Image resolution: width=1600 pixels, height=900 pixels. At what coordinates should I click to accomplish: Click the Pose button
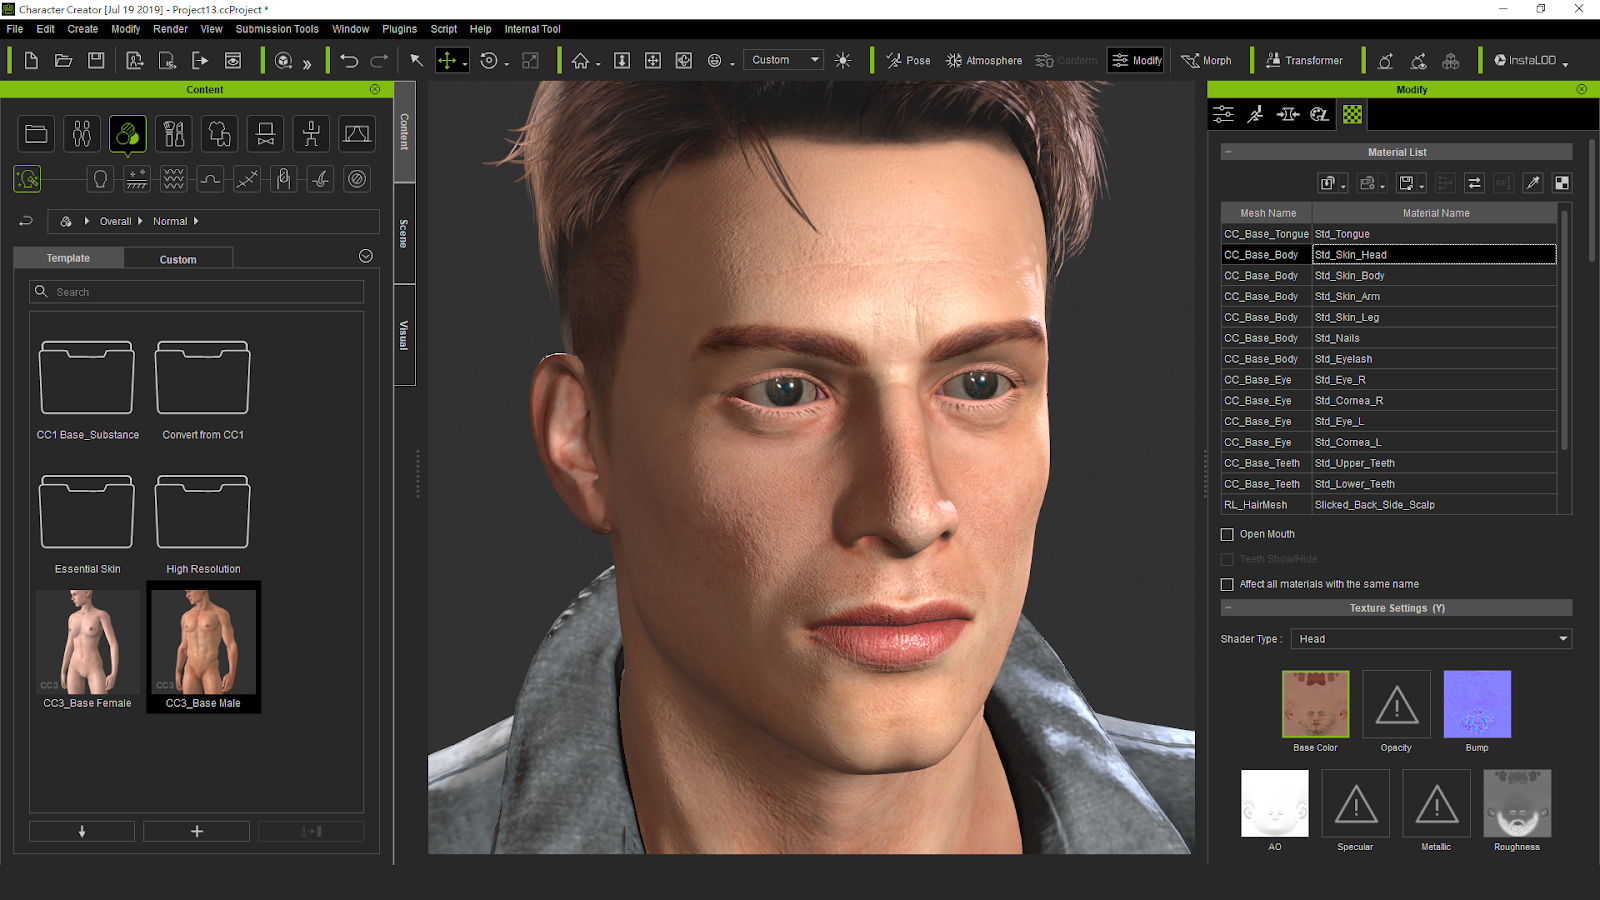(x=908, y=61)
